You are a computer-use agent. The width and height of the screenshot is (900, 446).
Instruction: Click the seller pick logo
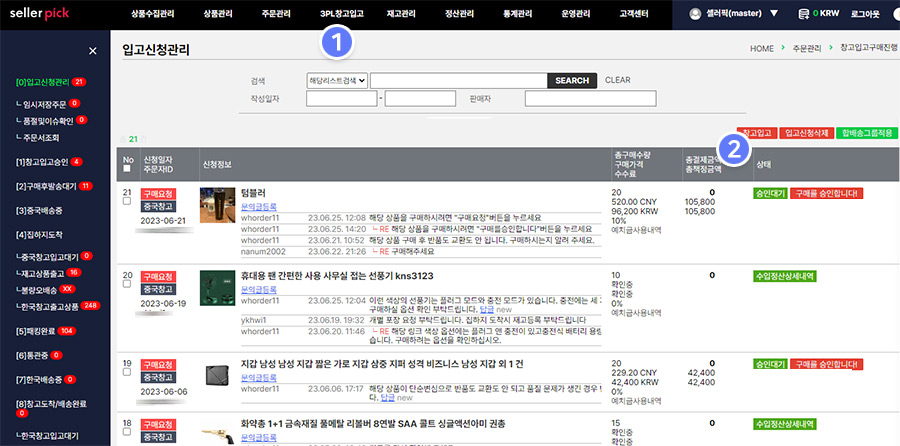[x=47, y=14]
